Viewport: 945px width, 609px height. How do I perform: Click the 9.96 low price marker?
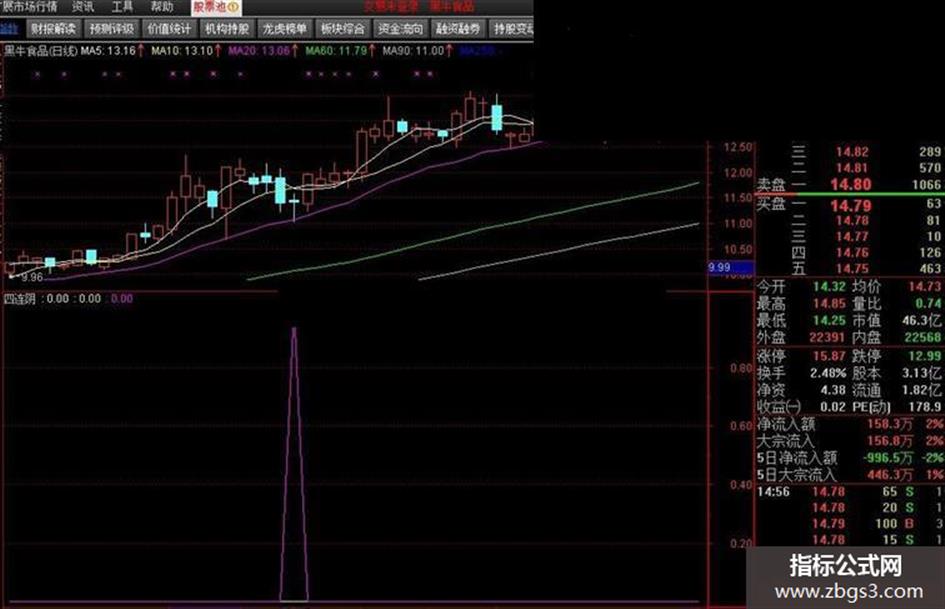32,277
